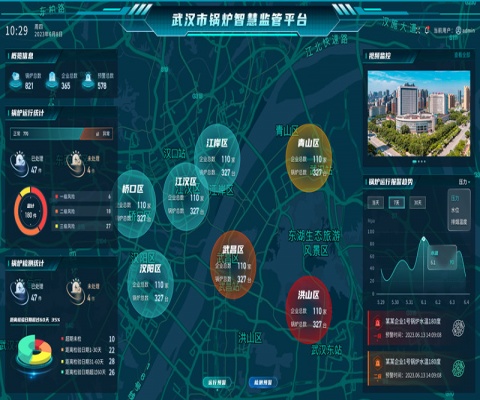Click the 视频监控 panel title
The image size is (480, 400).
click(x=379, y=56)
